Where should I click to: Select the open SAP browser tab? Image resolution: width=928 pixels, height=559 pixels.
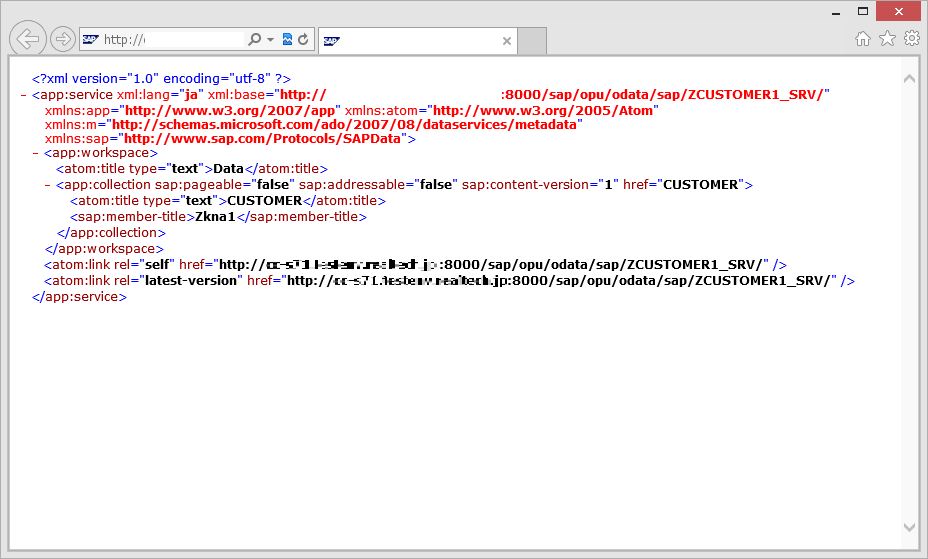pyautogui.click(x=418, y=41)
